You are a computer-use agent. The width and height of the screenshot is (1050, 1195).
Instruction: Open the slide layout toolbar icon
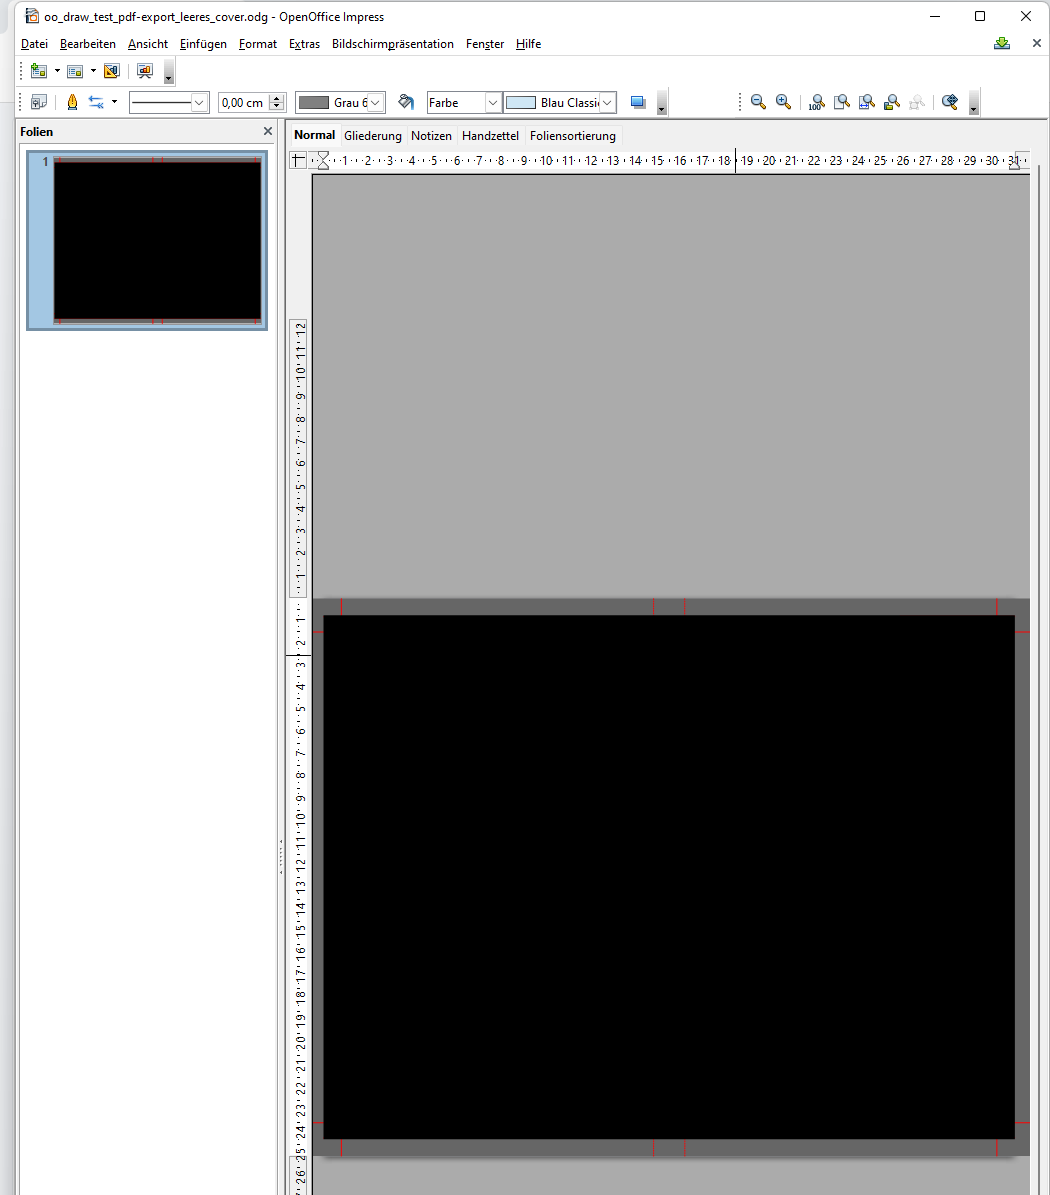[x=77, y=71]
